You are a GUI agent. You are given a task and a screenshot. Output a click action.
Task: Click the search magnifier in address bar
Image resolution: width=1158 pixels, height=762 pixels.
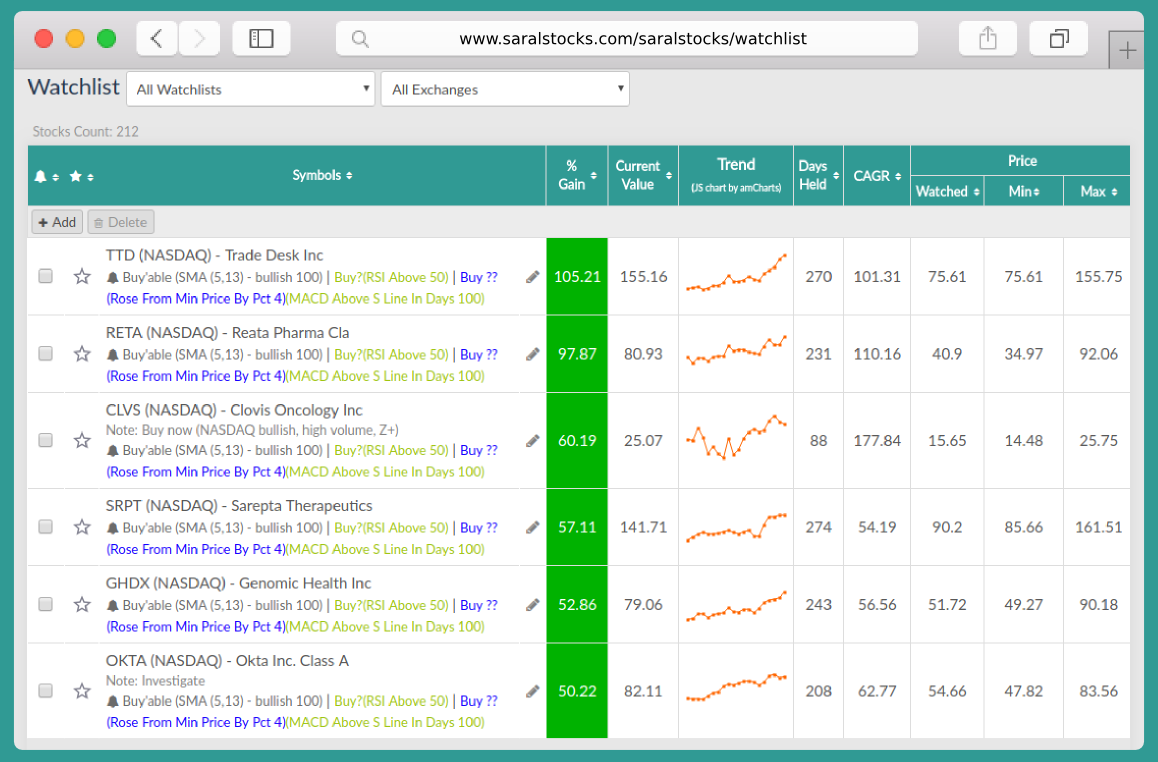[360, 38]
